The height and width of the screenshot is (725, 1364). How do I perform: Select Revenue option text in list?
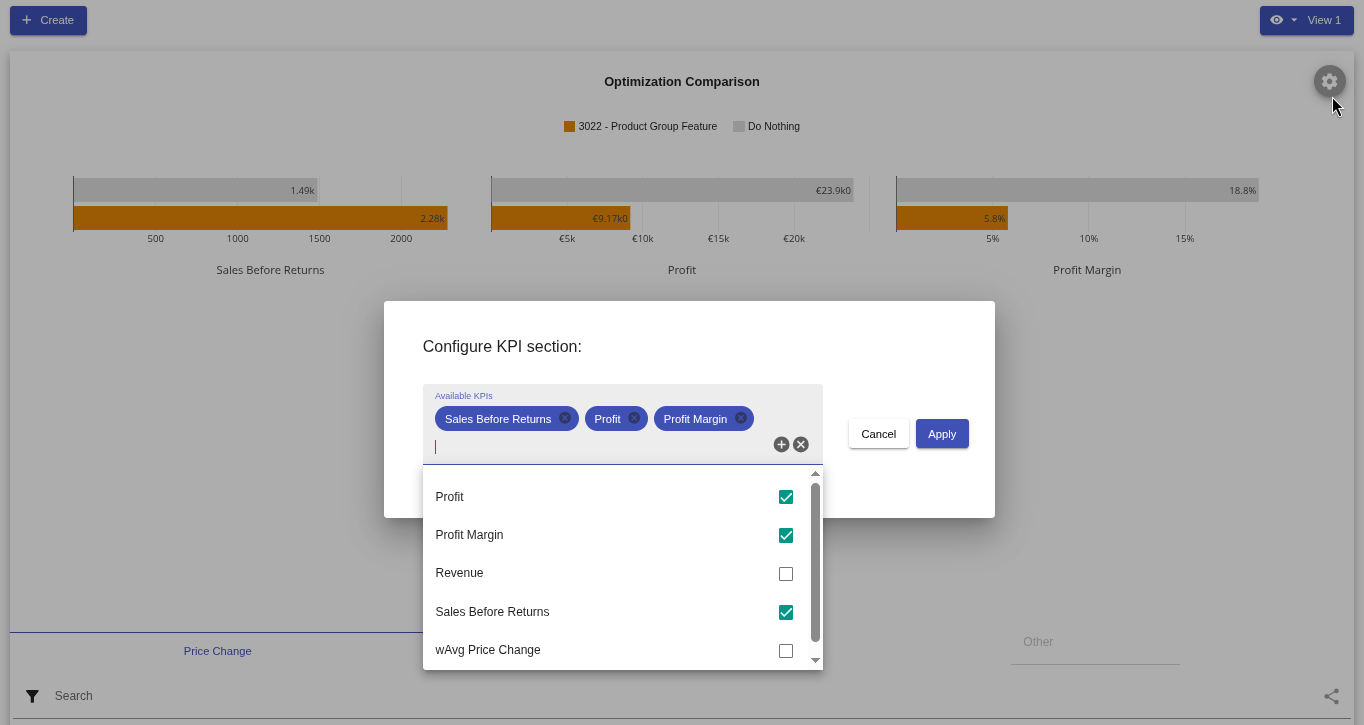459,573
